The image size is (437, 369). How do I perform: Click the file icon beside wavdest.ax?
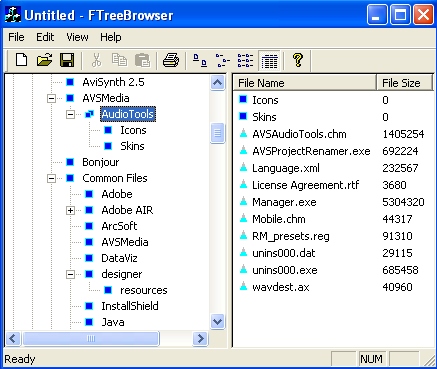pos(244,287)
